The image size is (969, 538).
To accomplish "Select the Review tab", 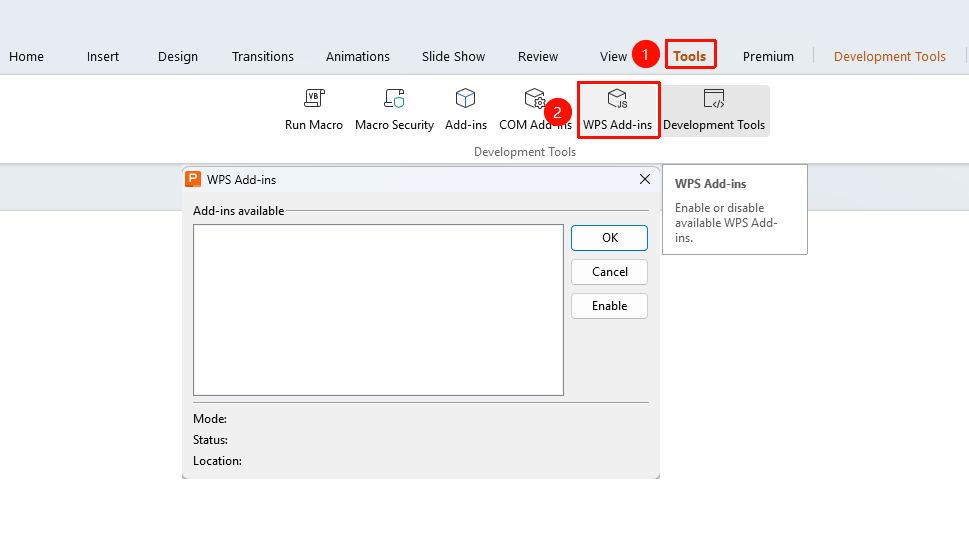I will pyautogui.click(x=538, y=57).
